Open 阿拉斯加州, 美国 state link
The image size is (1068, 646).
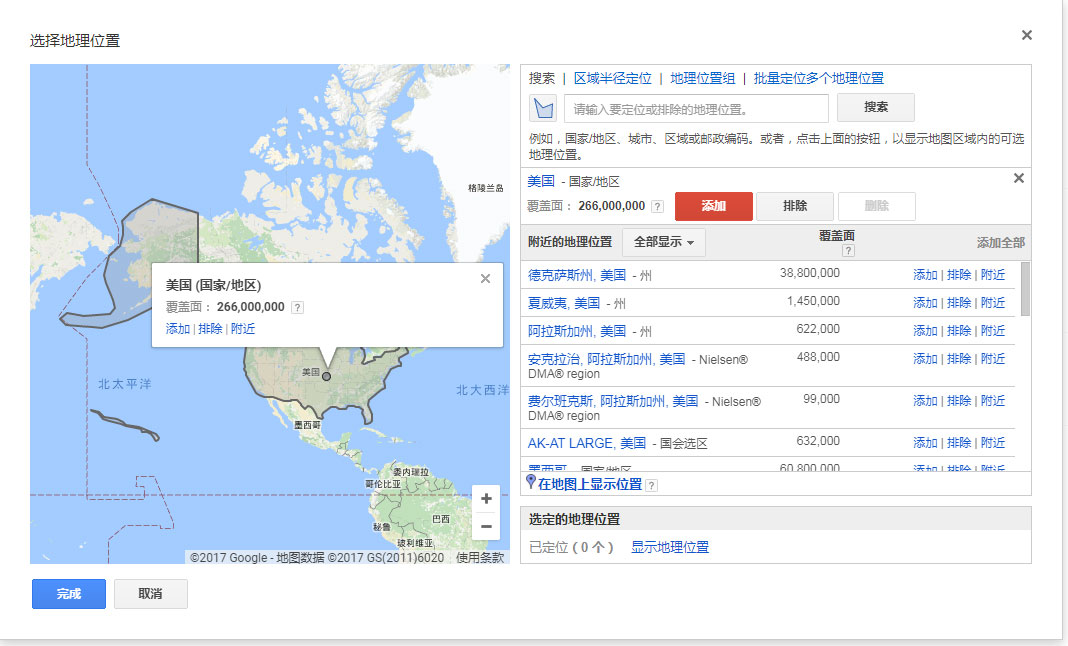(x=577, y=331)
